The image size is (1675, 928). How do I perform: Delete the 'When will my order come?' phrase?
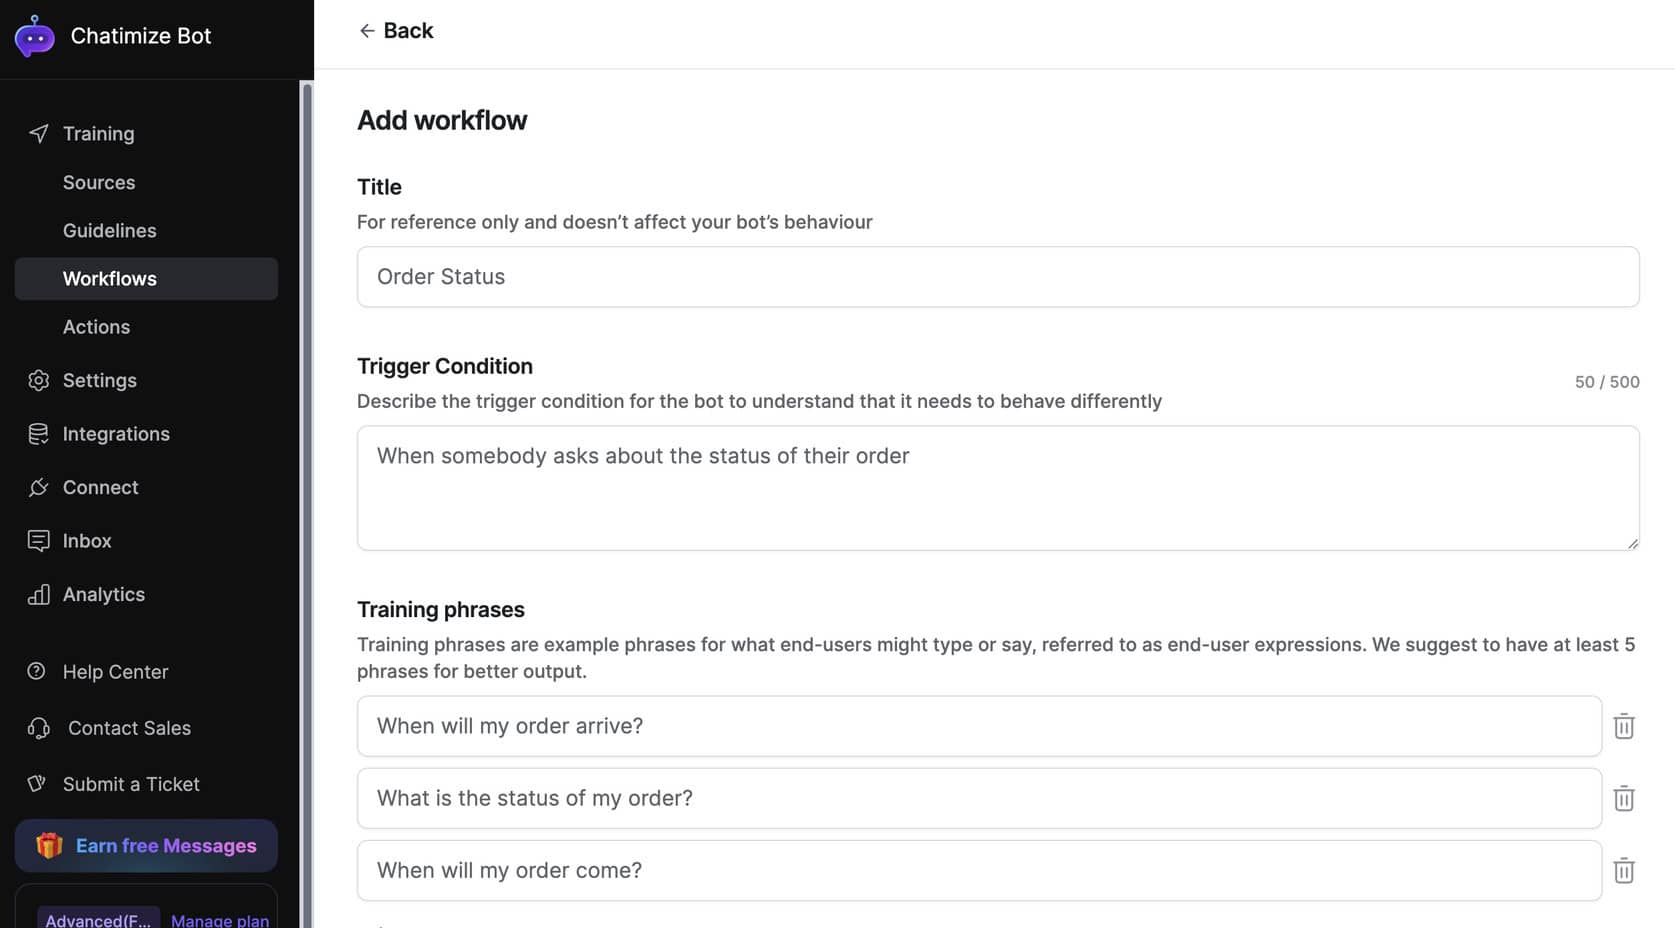pos(1623,871)
